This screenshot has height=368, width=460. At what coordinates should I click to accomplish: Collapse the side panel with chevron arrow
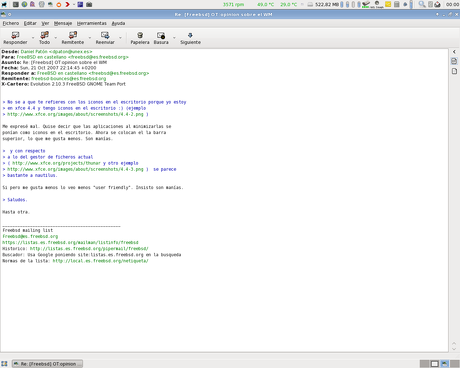coord(454,52)
